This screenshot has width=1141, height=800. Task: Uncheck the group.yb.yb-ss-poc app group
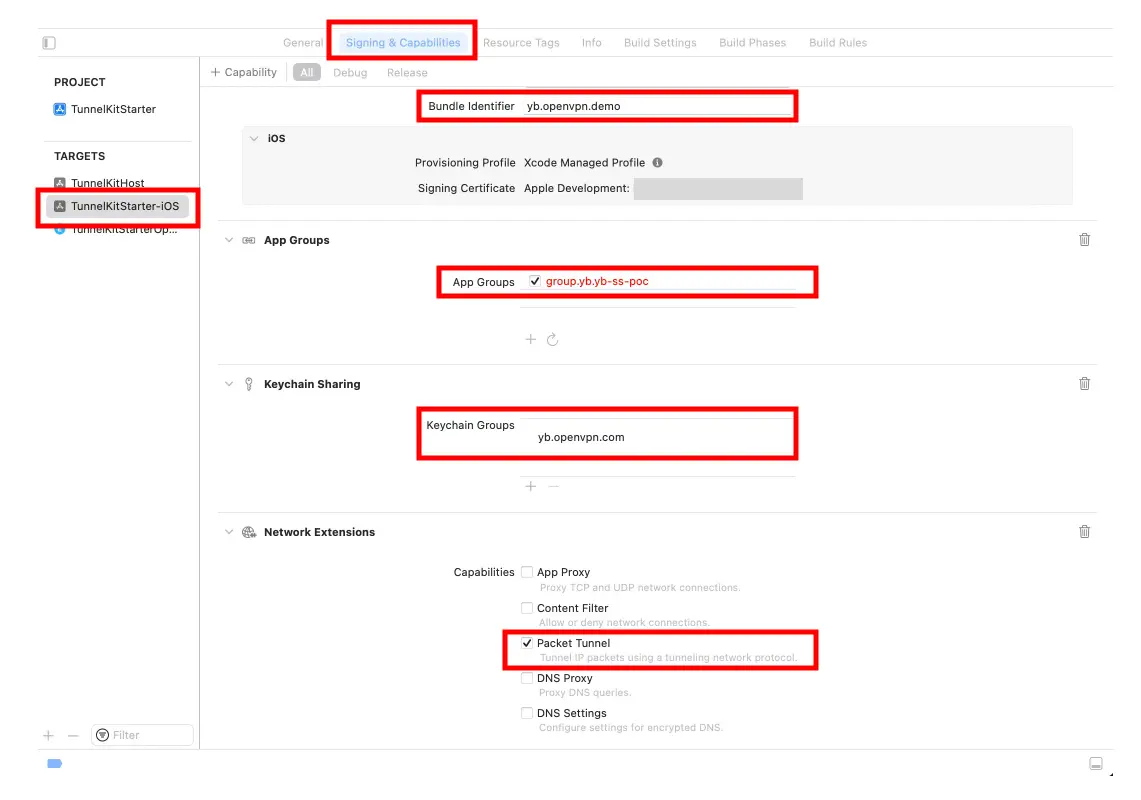(535, 282)
